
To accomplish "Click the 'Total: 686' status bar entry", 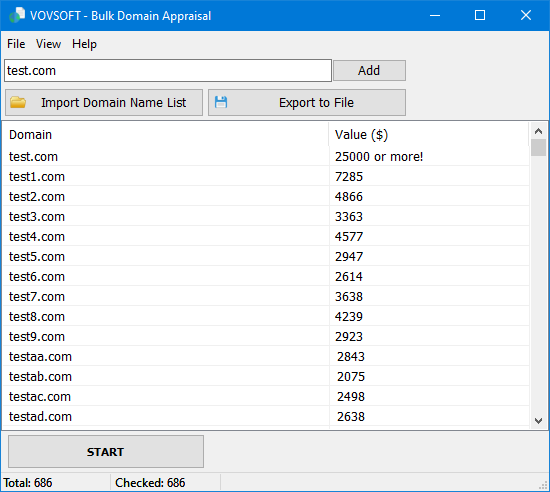I will pos(28,483).
